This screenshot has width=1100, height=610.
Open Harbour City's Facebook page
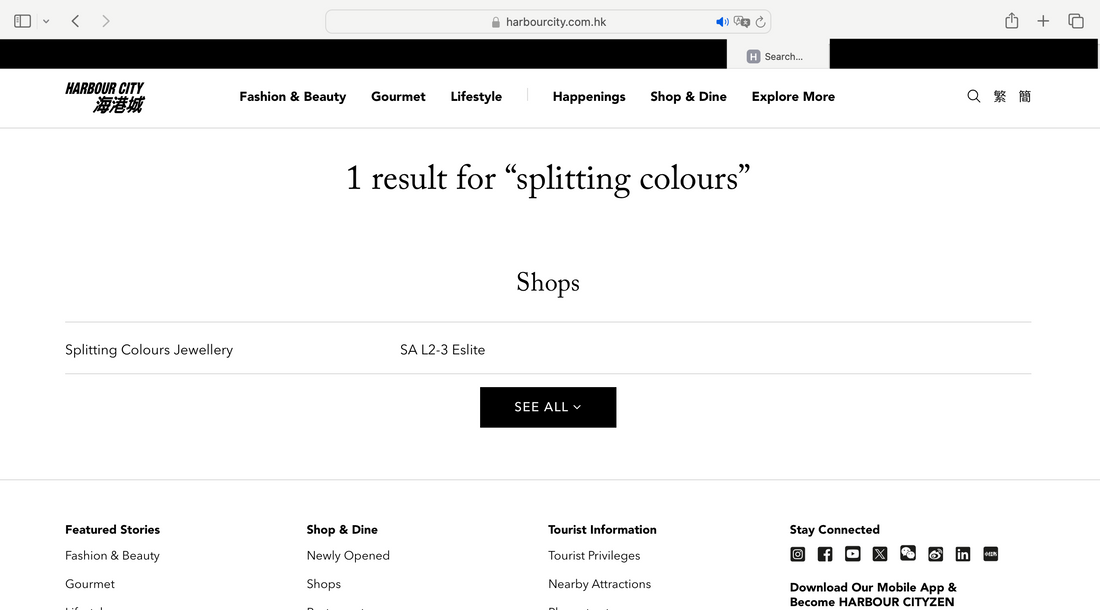pos(825,554)
